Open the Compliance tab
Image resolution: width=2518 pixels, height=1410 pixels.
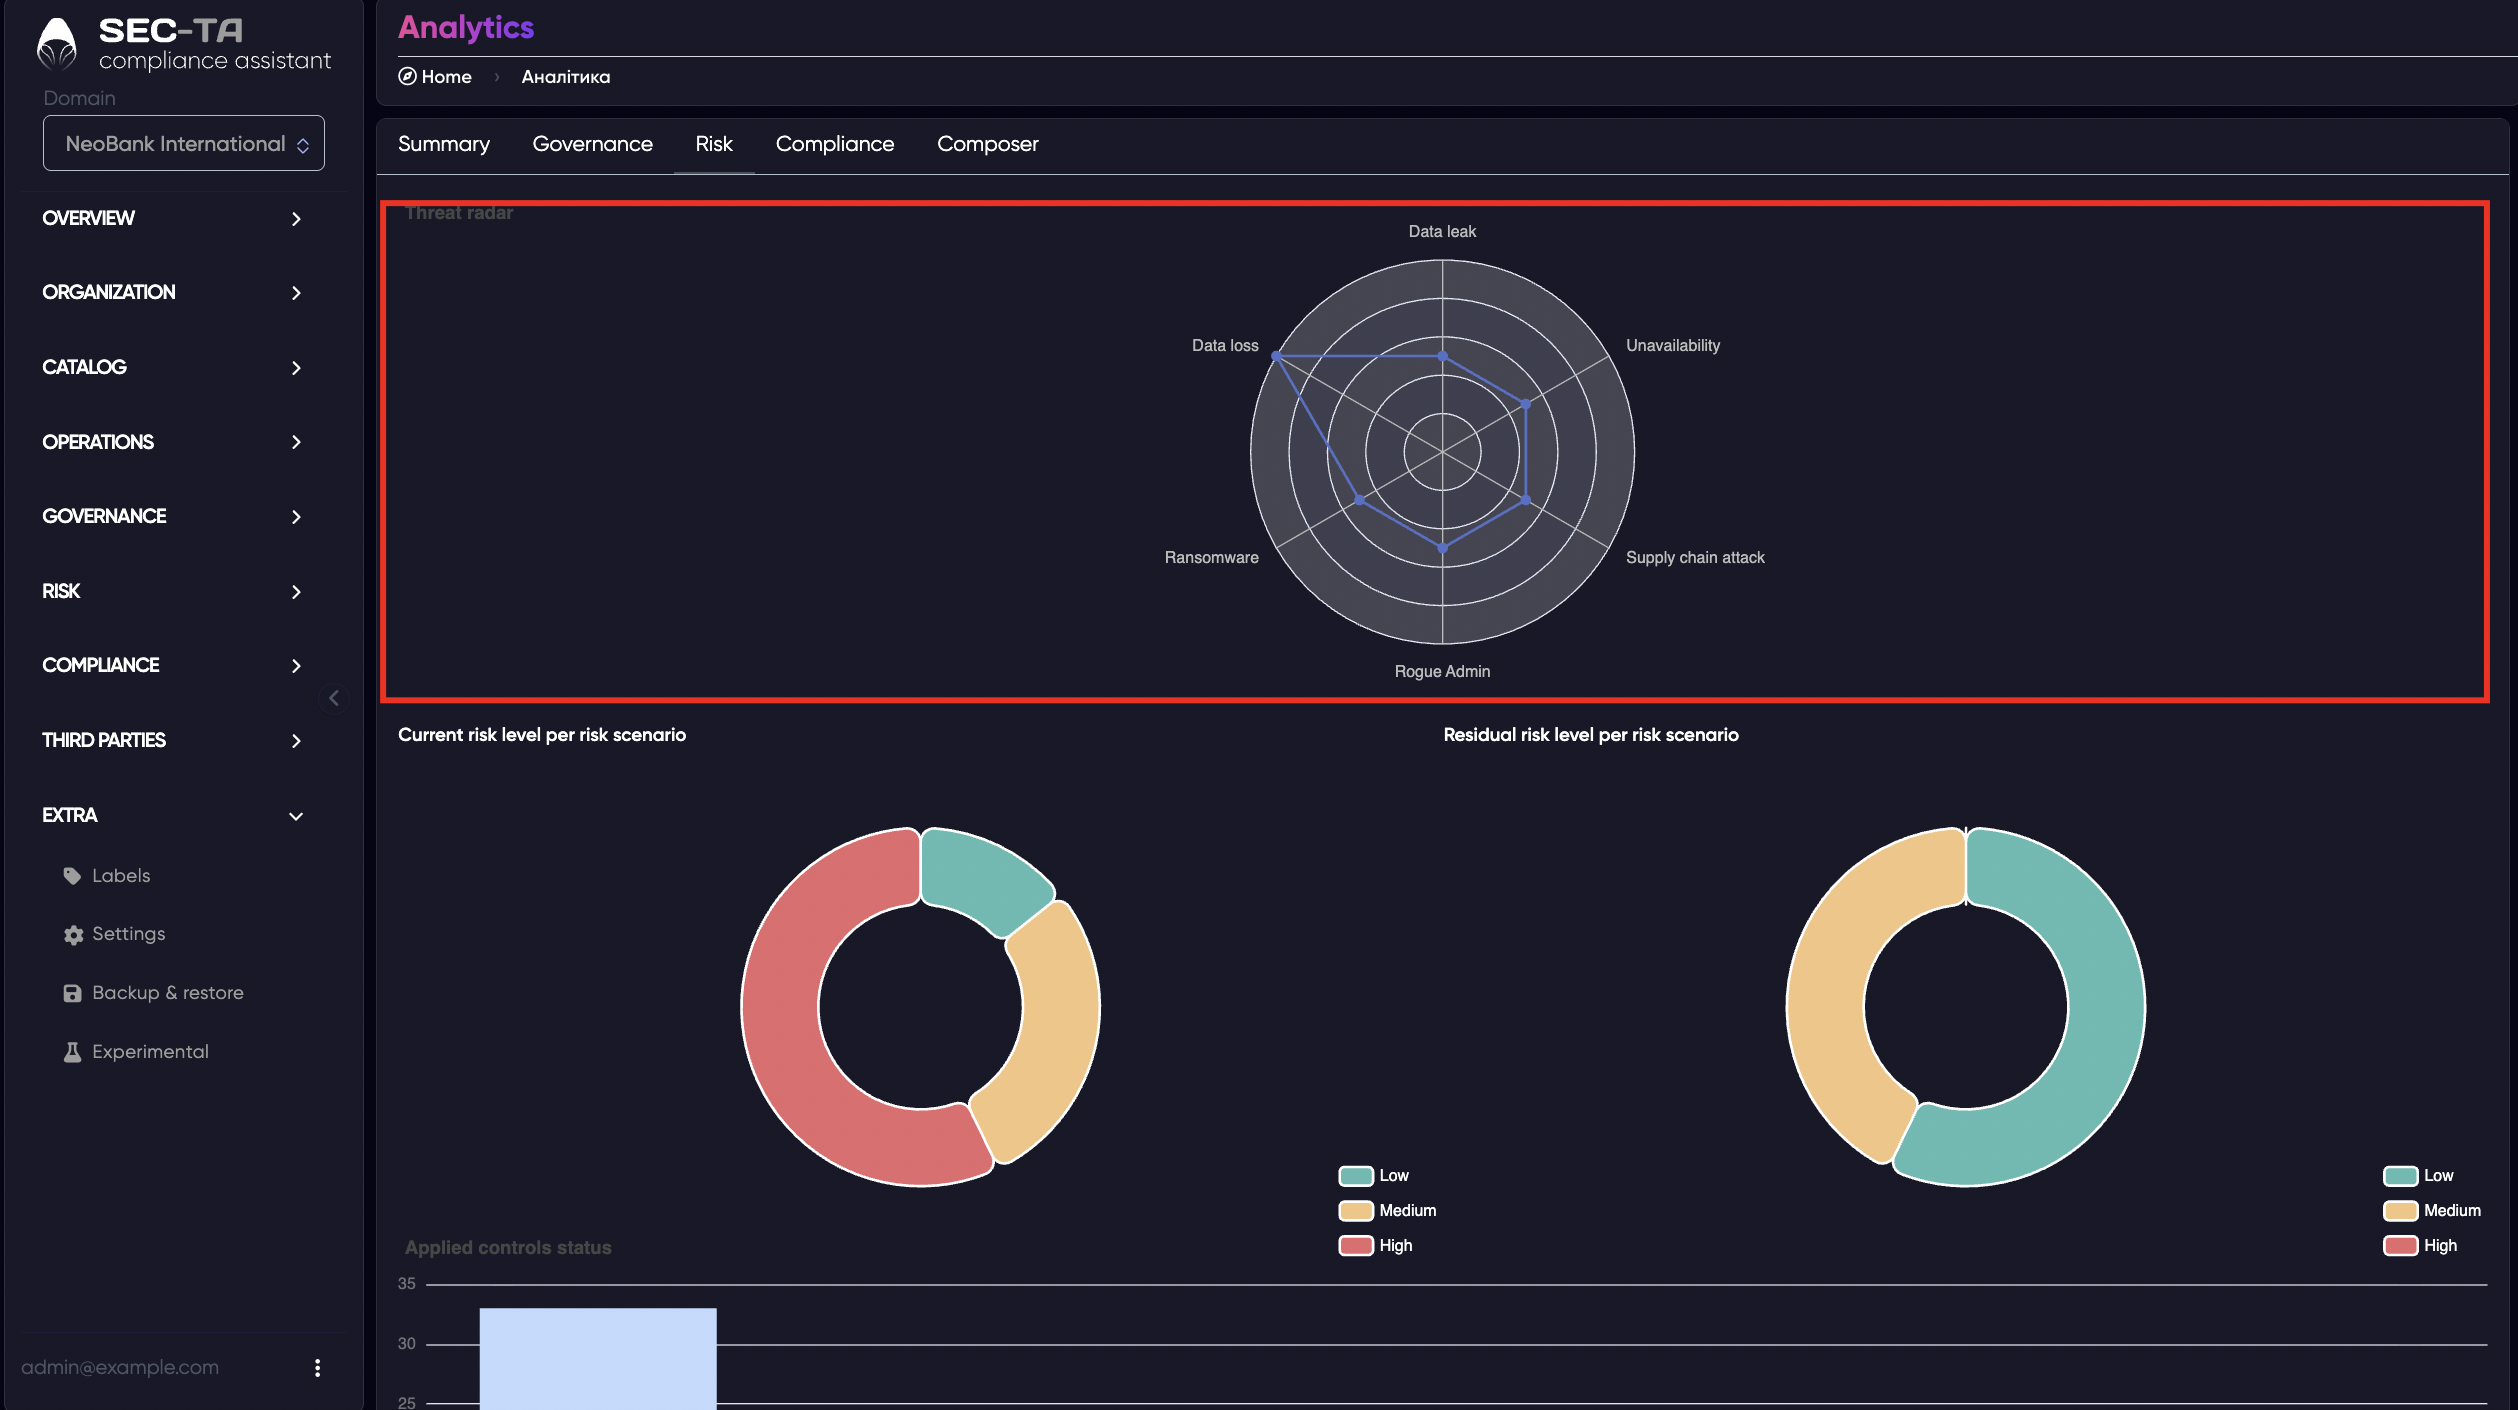coord(835,144)
